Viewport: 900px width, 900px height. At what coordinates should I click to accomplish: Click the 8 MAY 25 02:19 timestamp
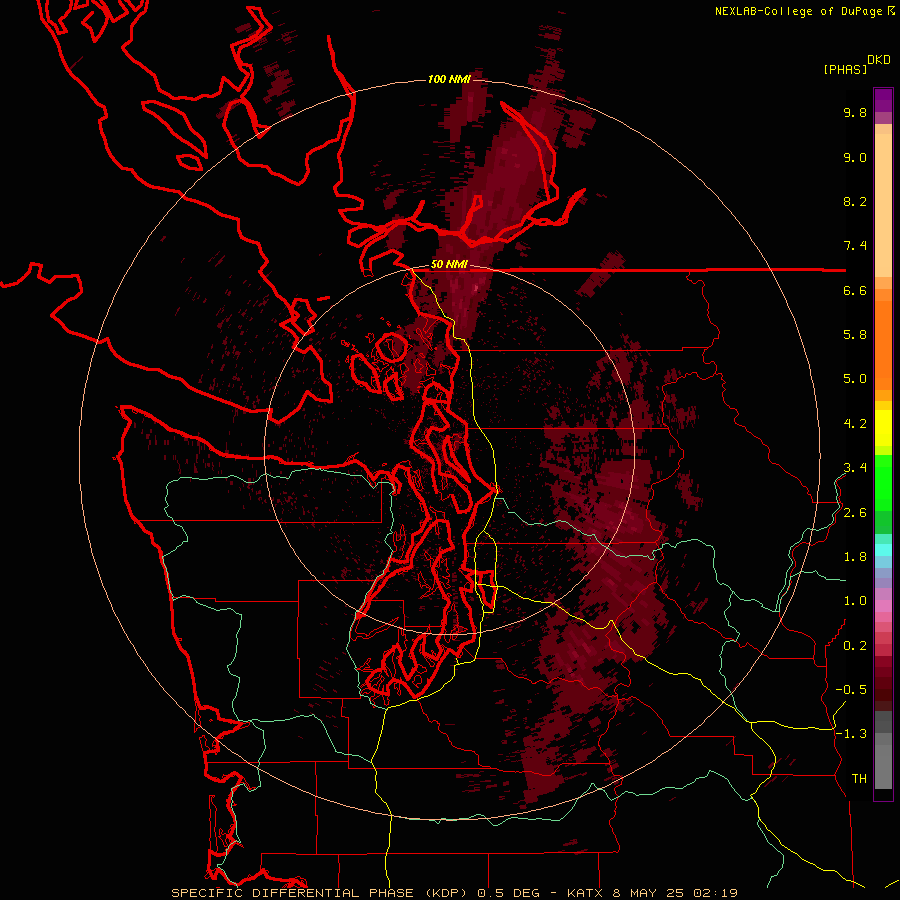point(675,893)
